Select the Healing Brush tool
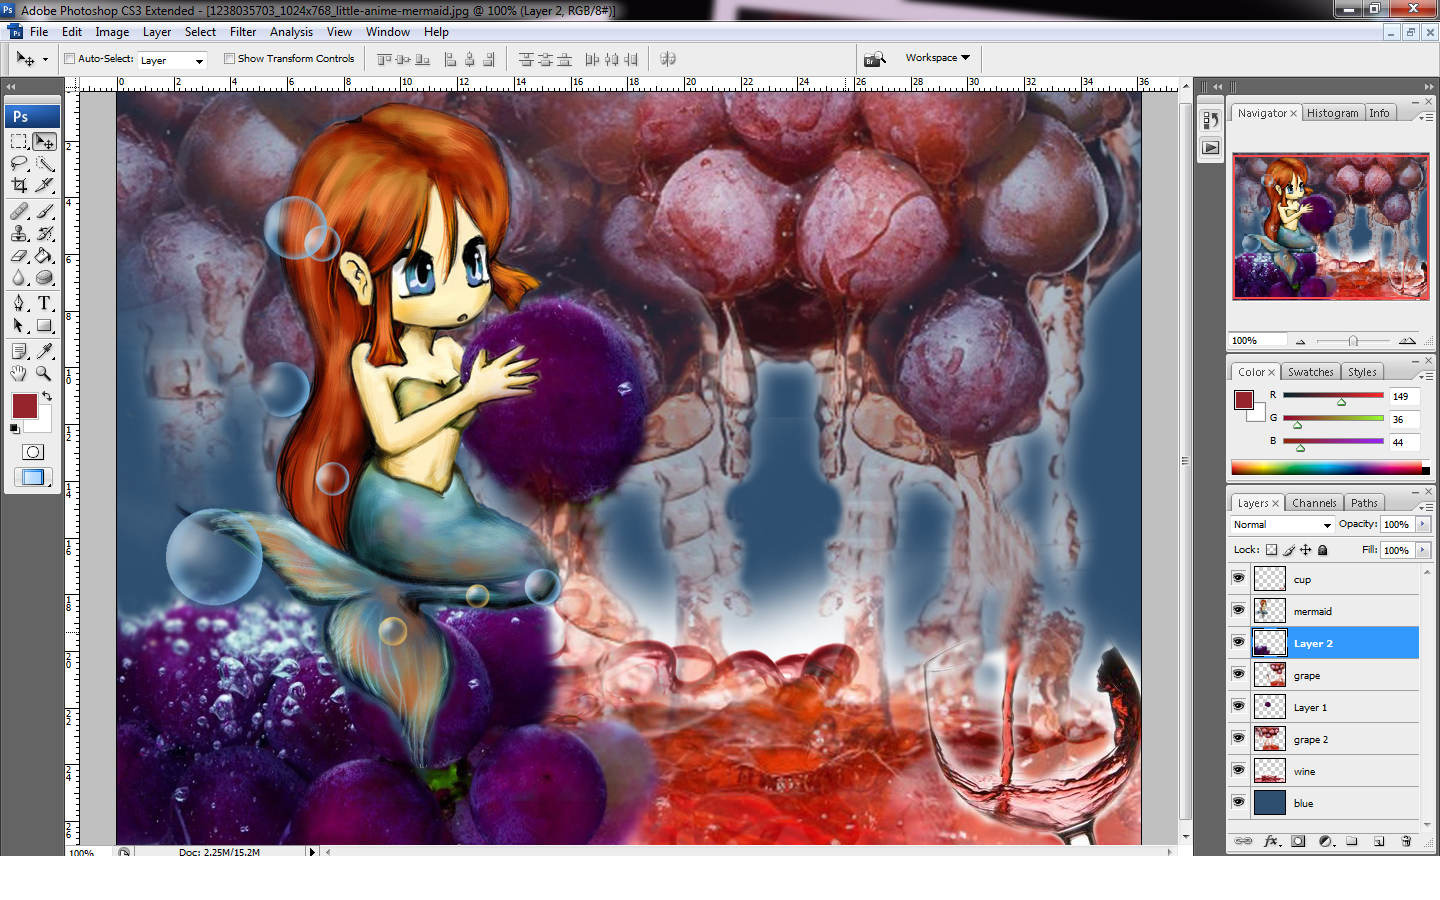 click(x=19, y=211)
